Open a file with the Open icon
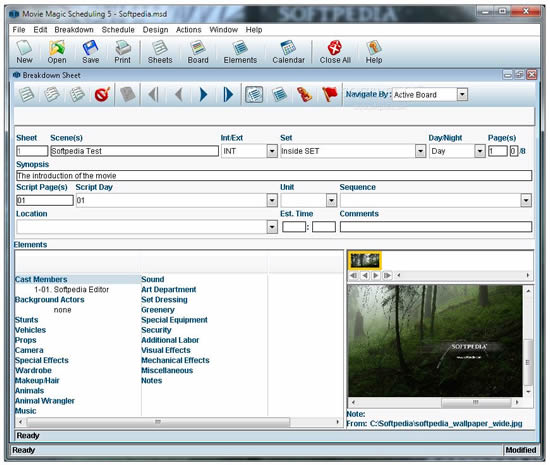Viewport: 550px width, 465px height. (57, 52)
